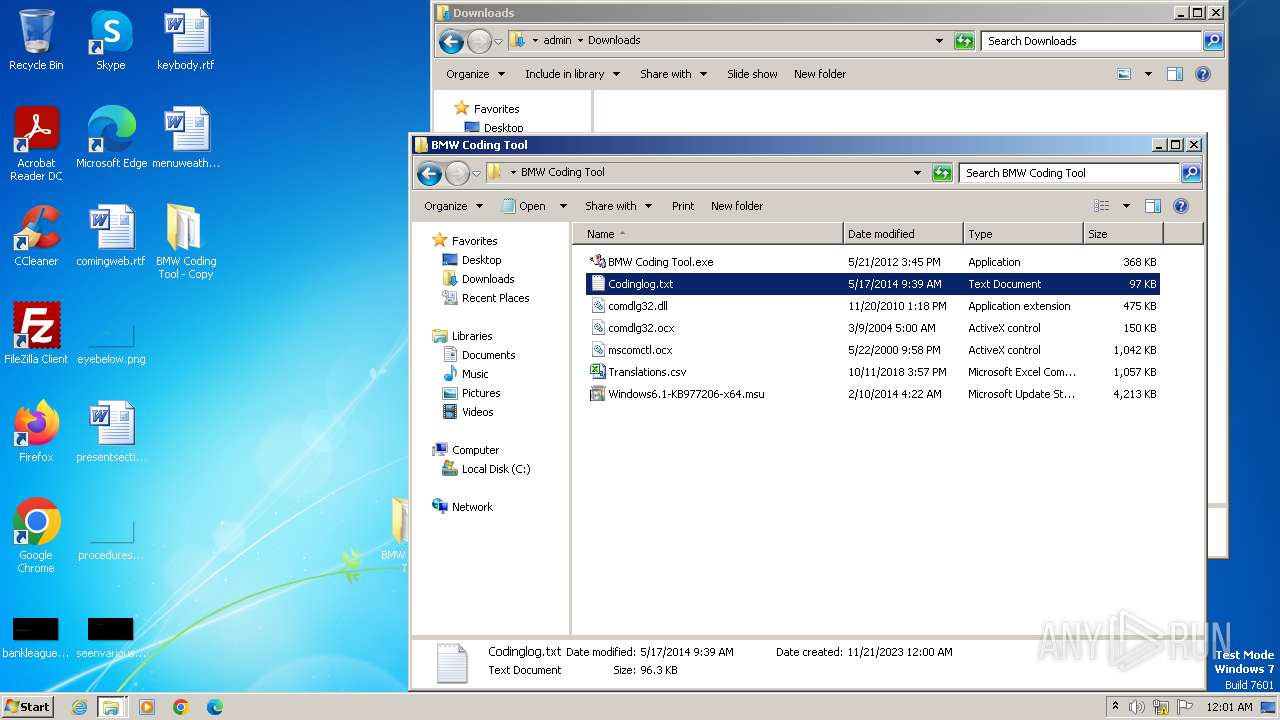Expand Share with menu in Downloads window
The image size is (1280, 720).
click(x=673, y=74)
